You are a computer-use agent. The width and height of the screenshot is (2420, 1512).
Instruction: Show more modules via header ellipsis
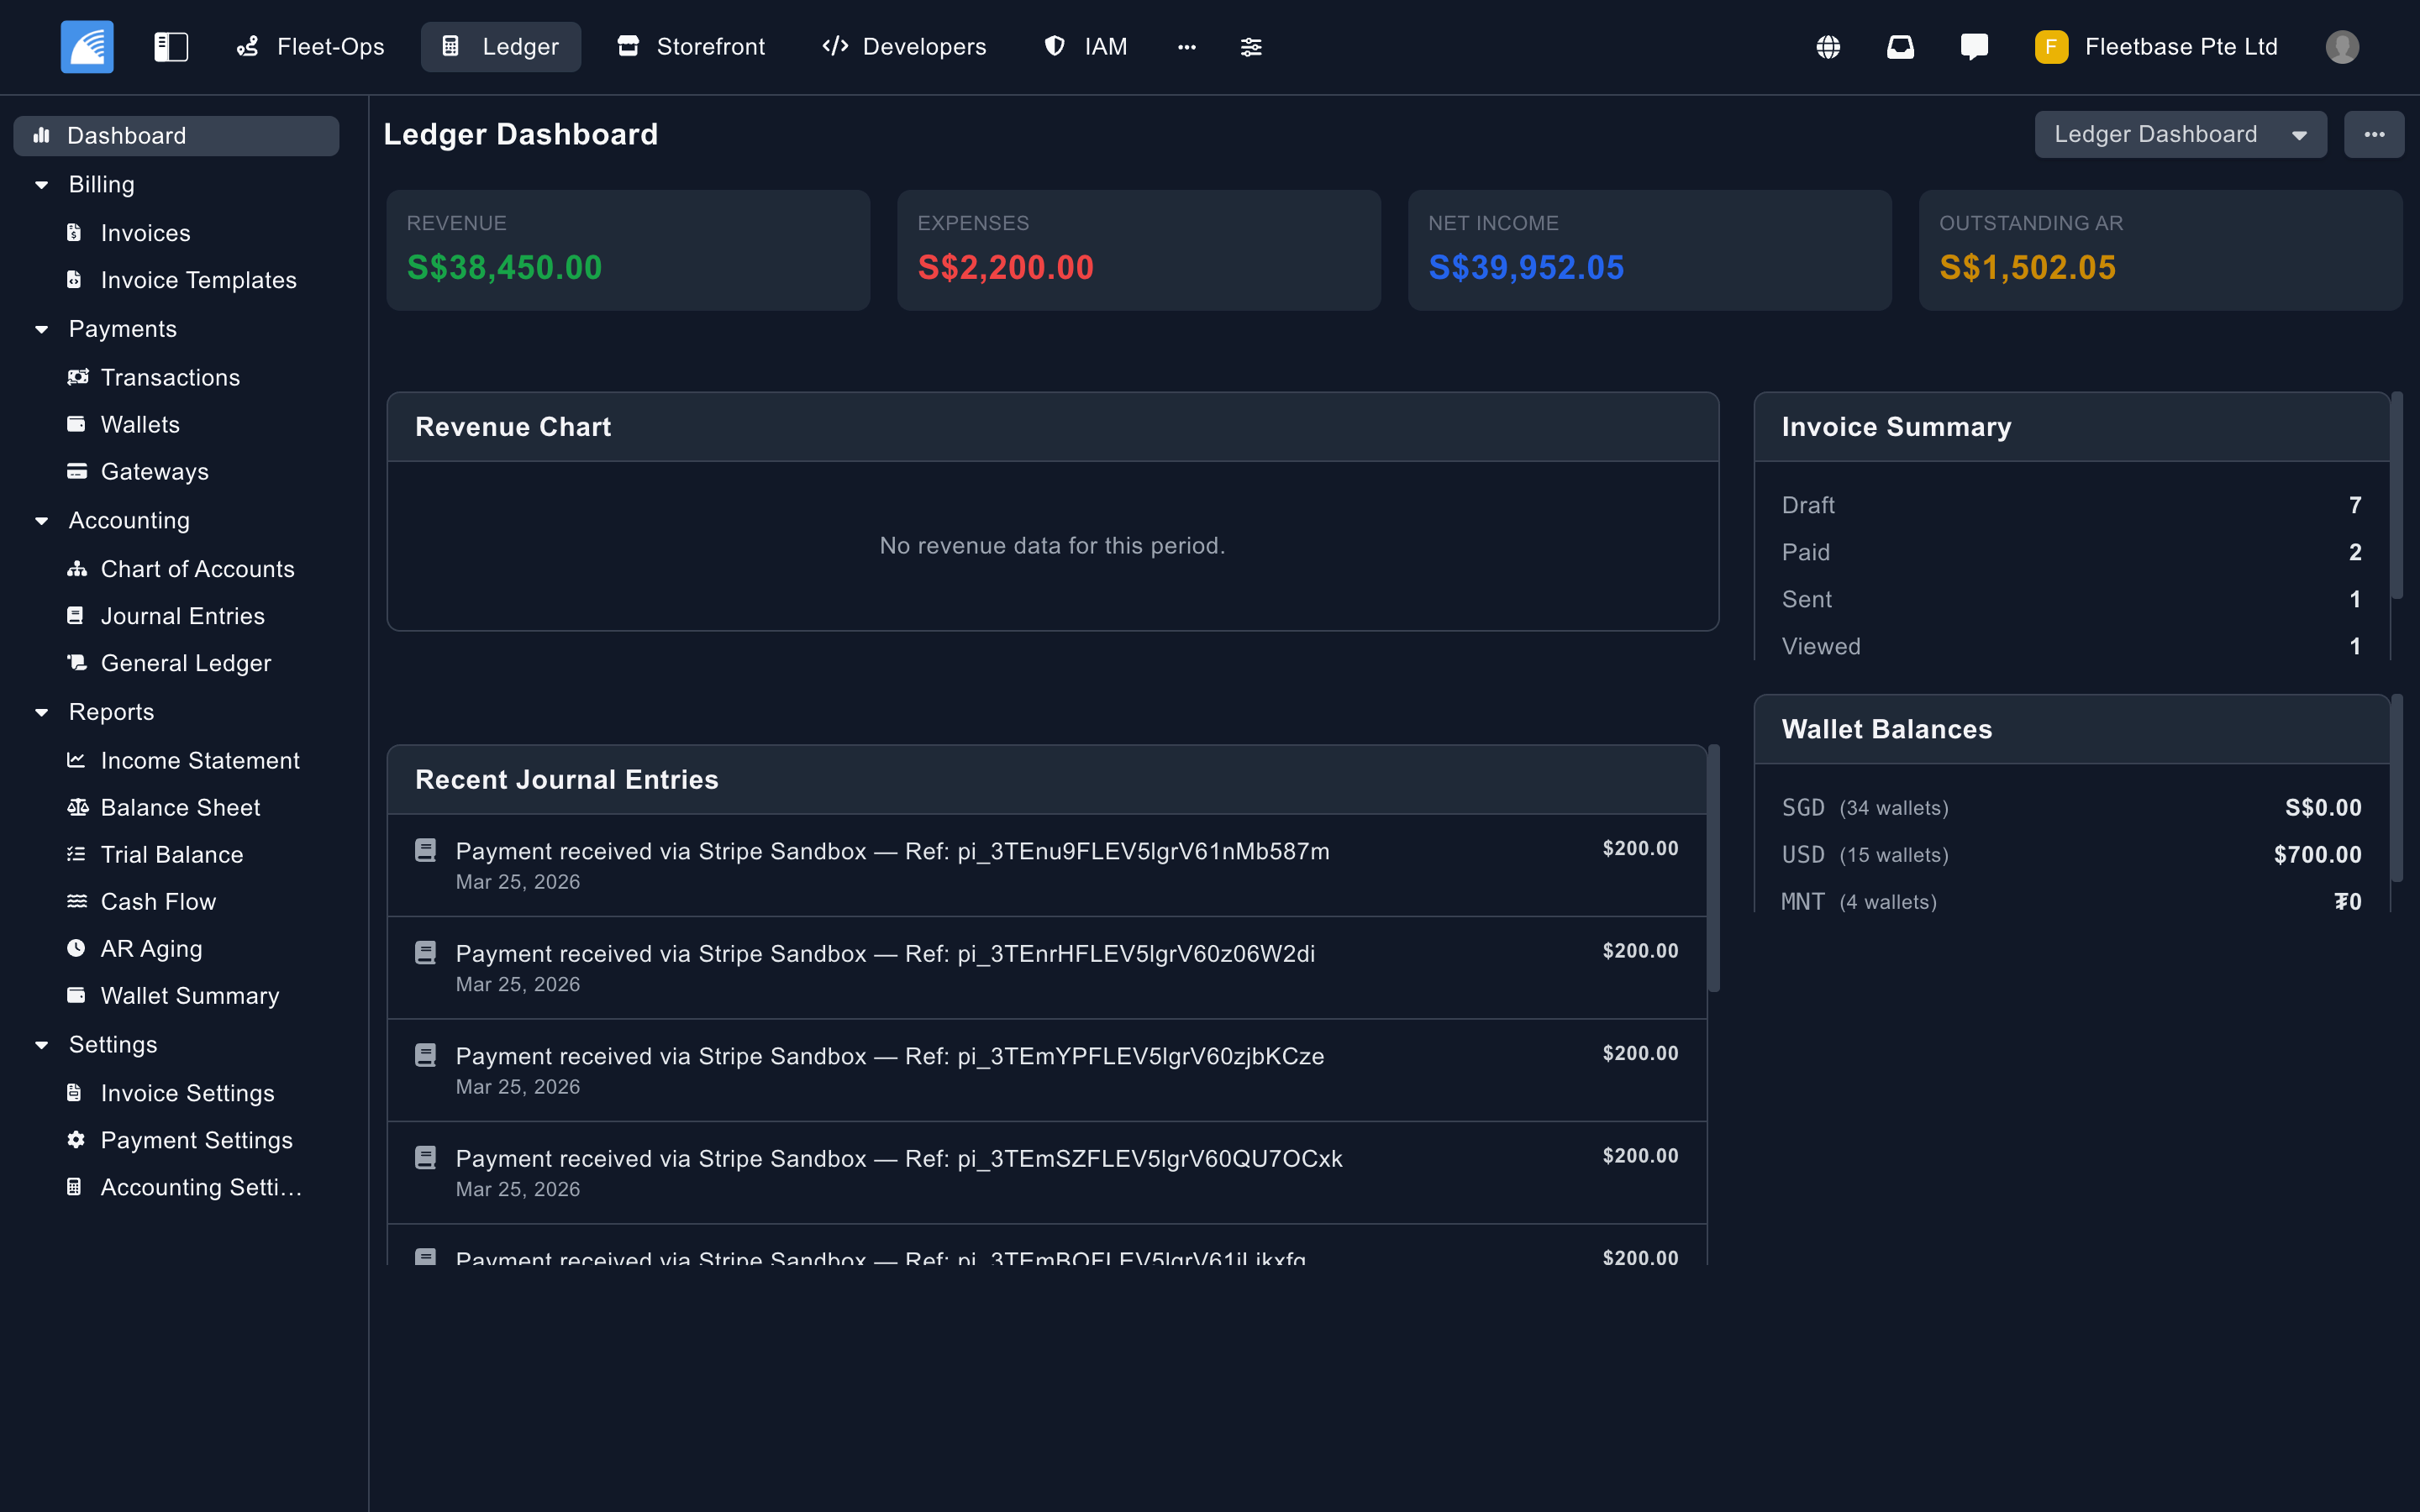(1187, 47)
